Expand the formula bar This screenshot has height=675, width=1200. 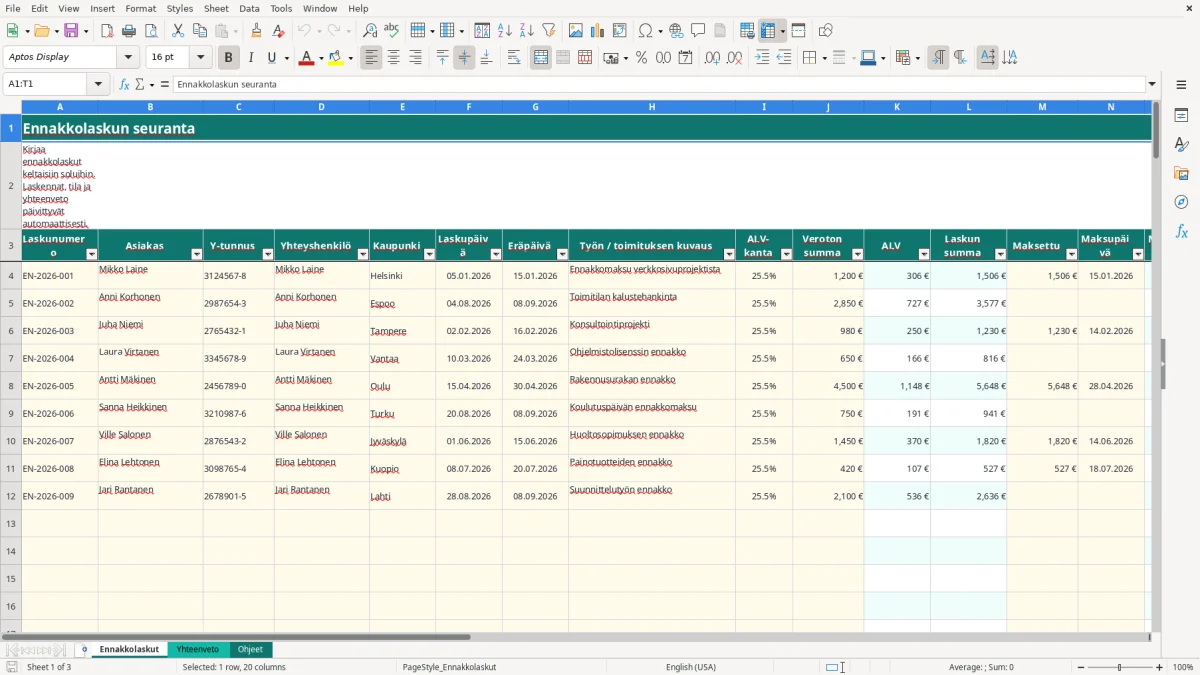[x=1152, y=85]
